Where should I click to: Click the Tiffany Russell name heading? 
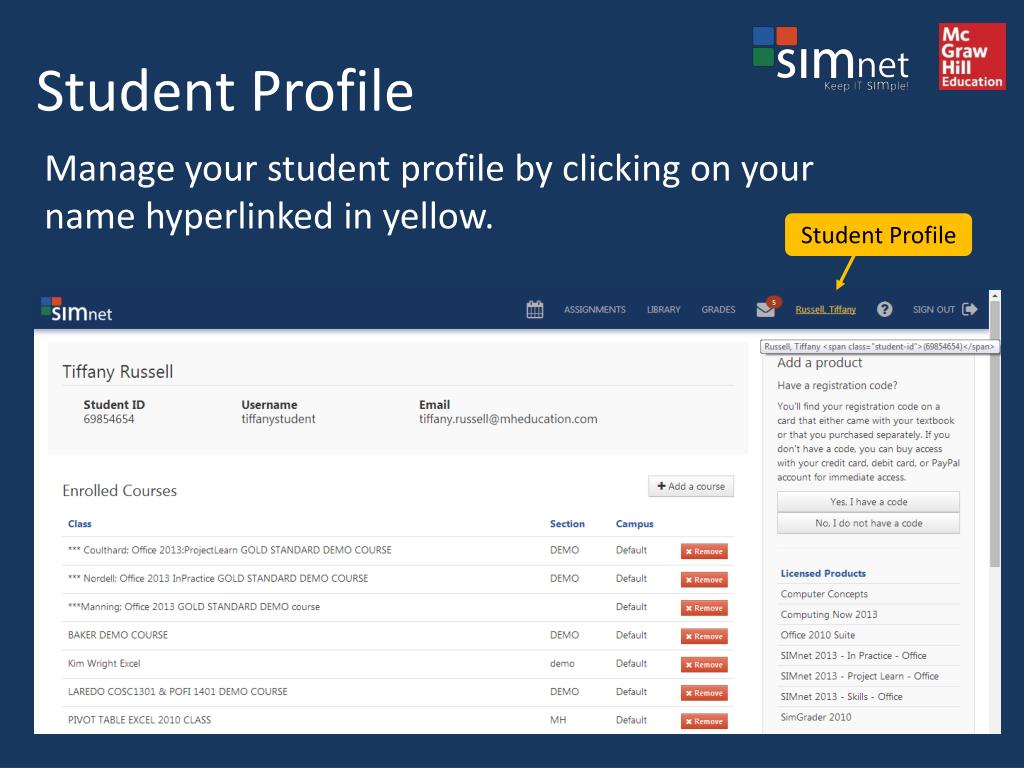click(118, 372)
